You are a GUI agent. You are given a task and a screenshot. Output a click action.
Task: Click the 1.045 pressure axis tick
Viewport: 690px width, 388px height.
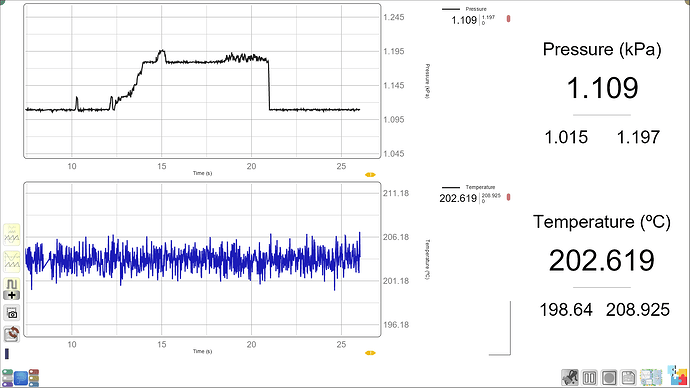tap(393, 154)
